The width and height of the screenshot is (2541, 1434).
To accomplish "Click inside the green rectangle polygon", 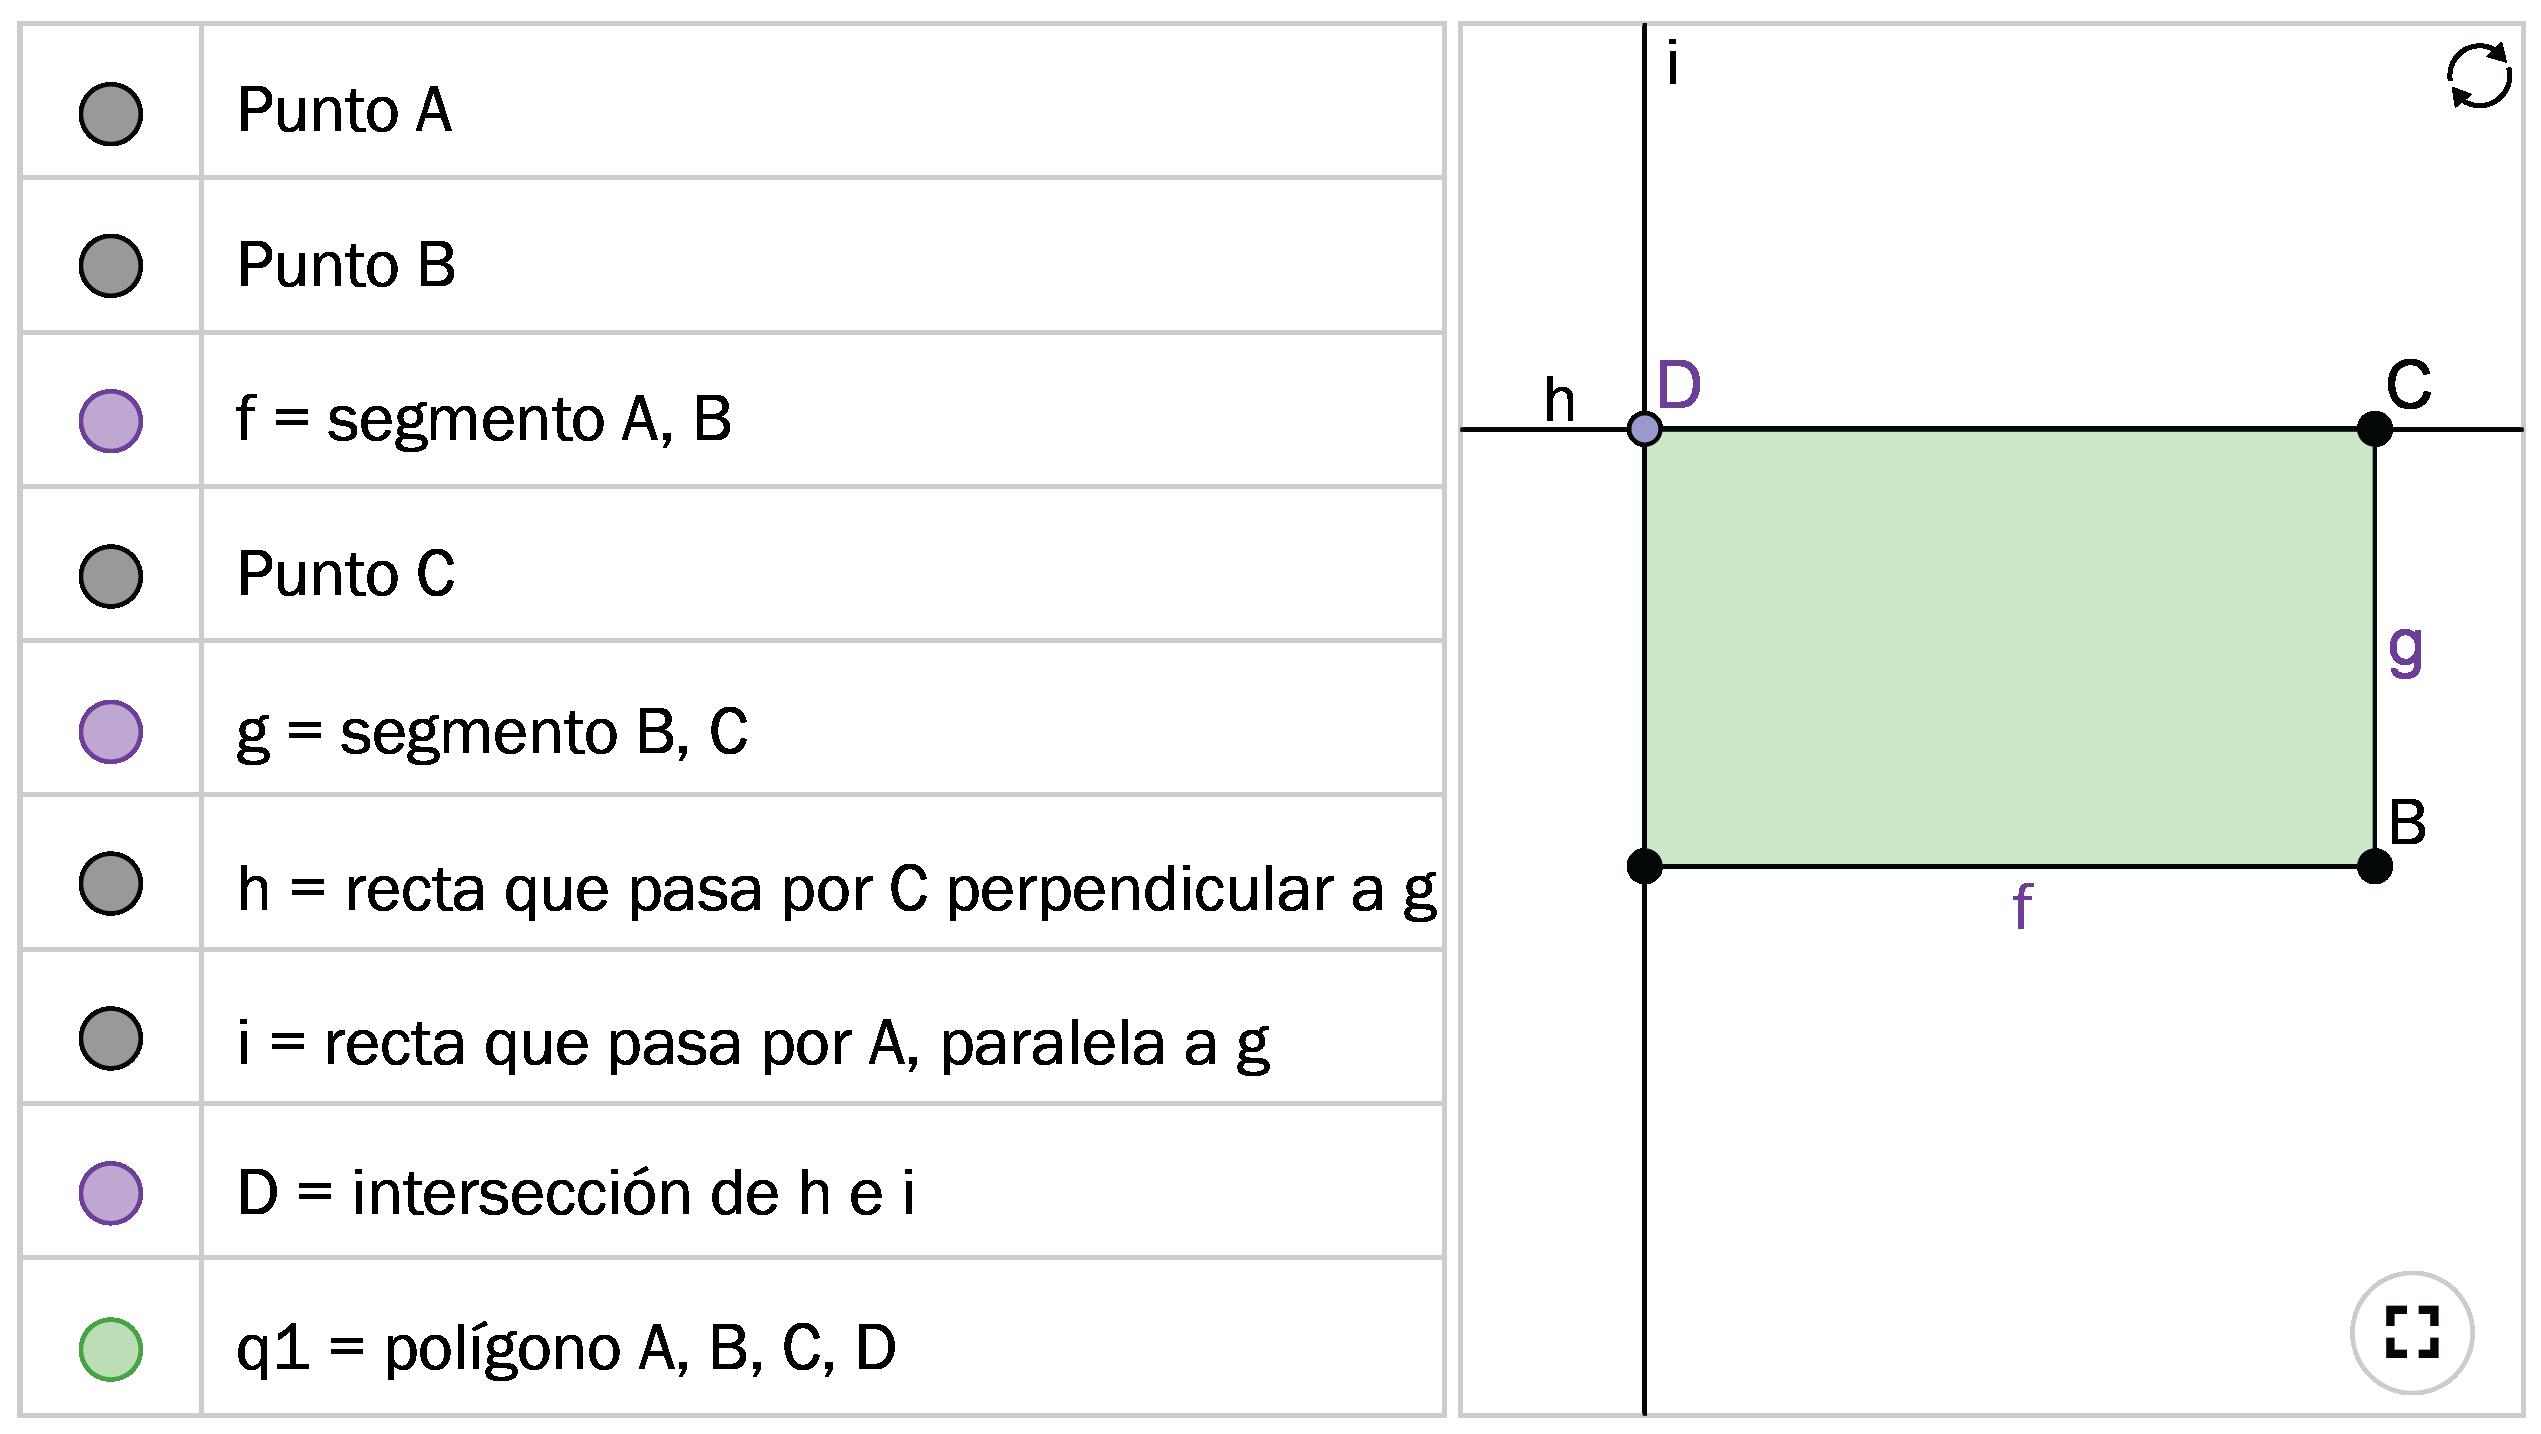I will click(2008, 647).
